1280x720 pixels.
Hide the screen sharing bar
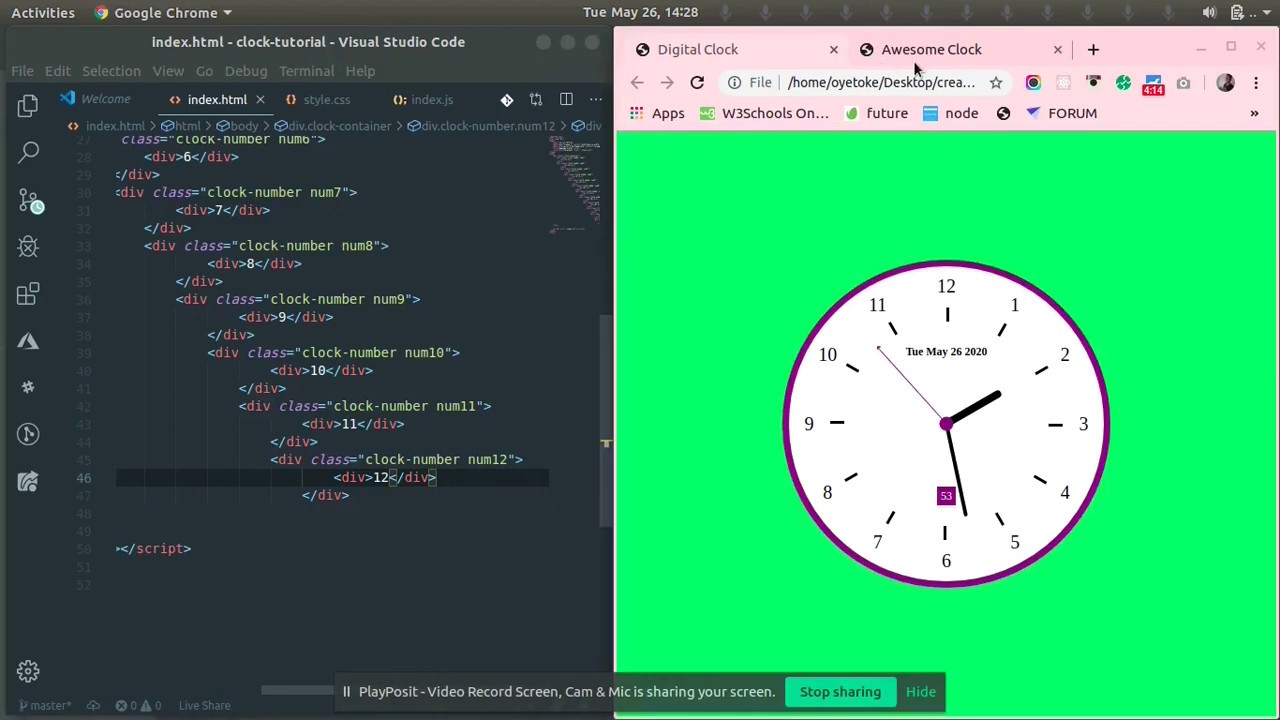coord(920,692)
